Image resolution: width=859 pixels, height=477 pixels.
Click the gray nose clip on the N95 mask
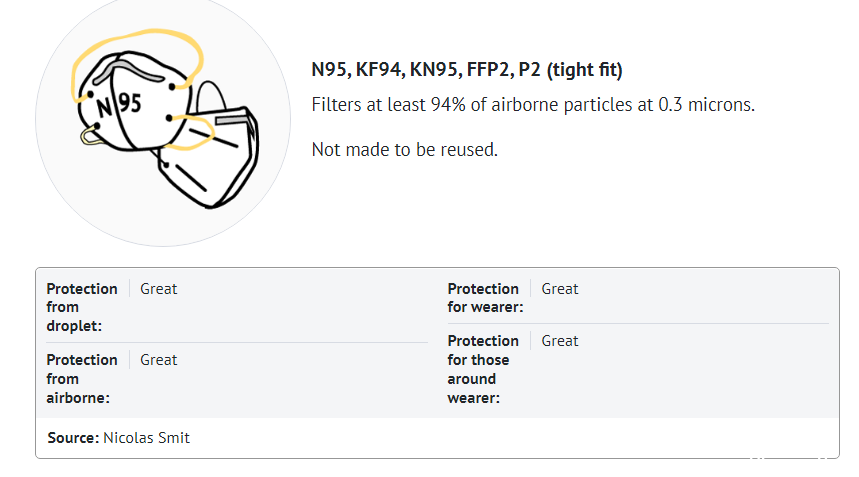[x=128, y=71]
